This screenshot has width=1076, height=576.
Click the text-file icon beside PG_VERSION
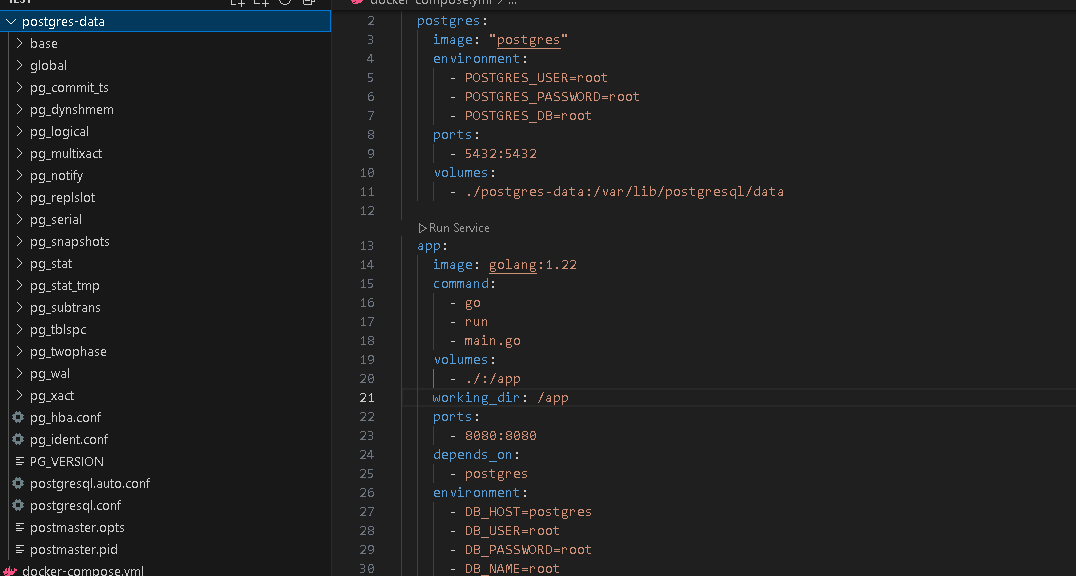coord(19,461)
